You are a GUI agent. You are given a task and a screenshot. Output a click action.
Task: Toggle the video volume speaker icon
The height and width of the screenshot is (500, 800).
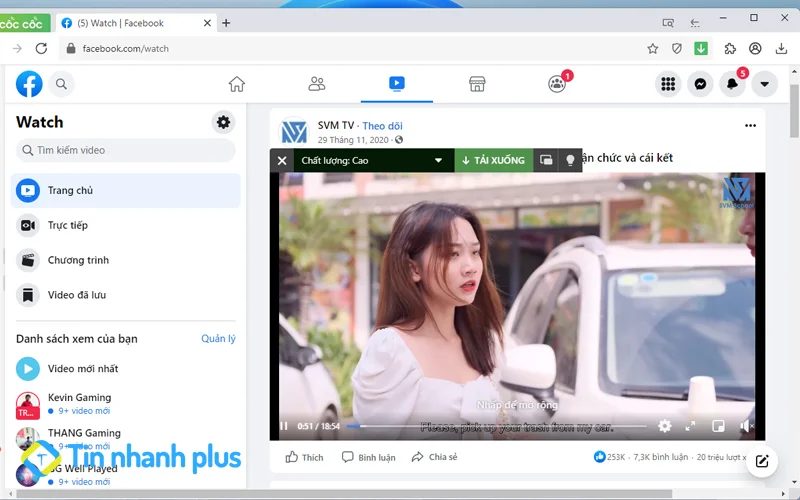pyautogui.click(x=746, y=426)
